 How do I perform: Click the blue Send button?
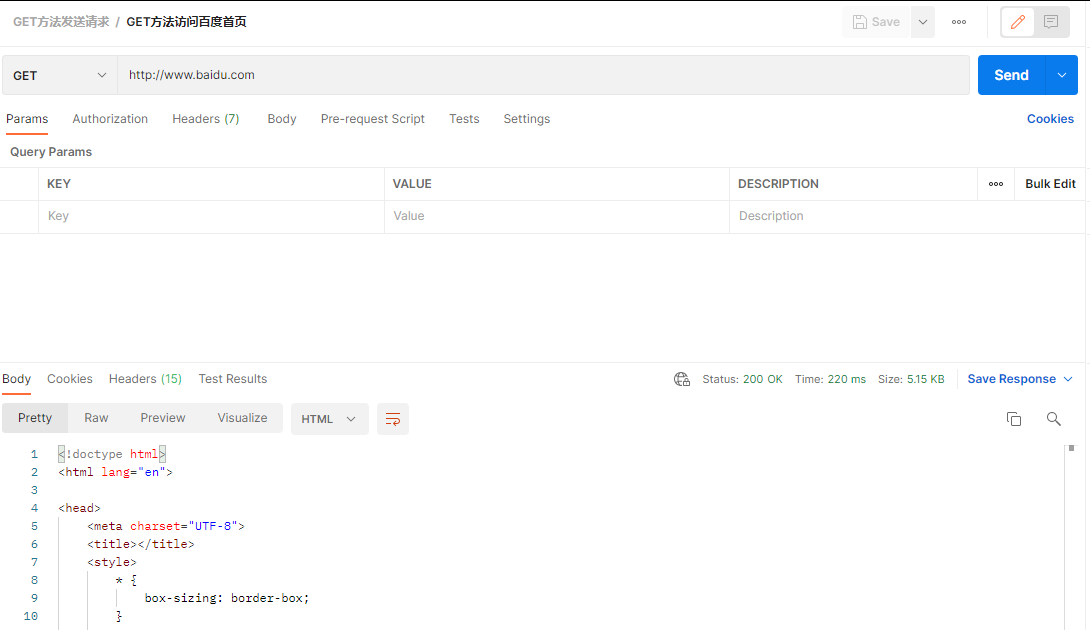tap(1011, 75)
